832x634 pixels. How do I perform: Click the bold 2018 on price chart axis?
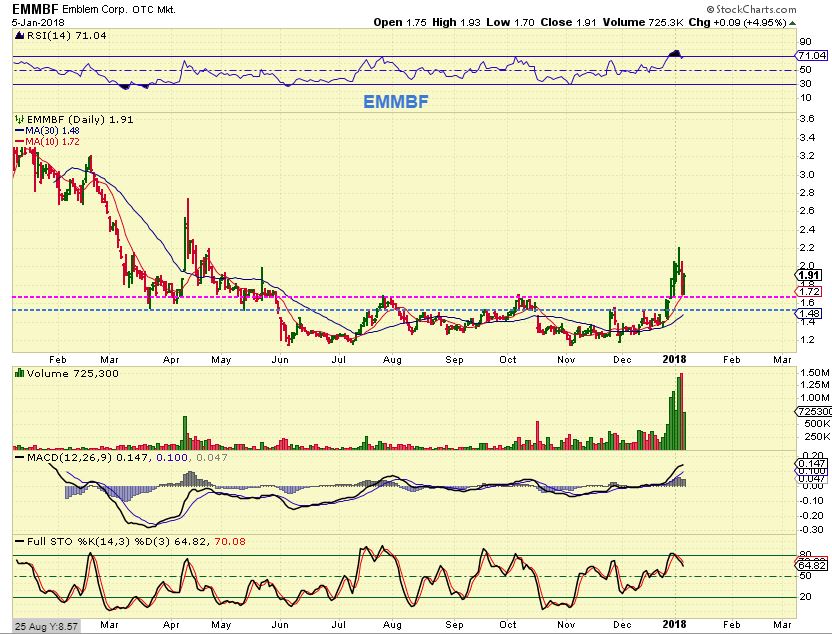674,359
